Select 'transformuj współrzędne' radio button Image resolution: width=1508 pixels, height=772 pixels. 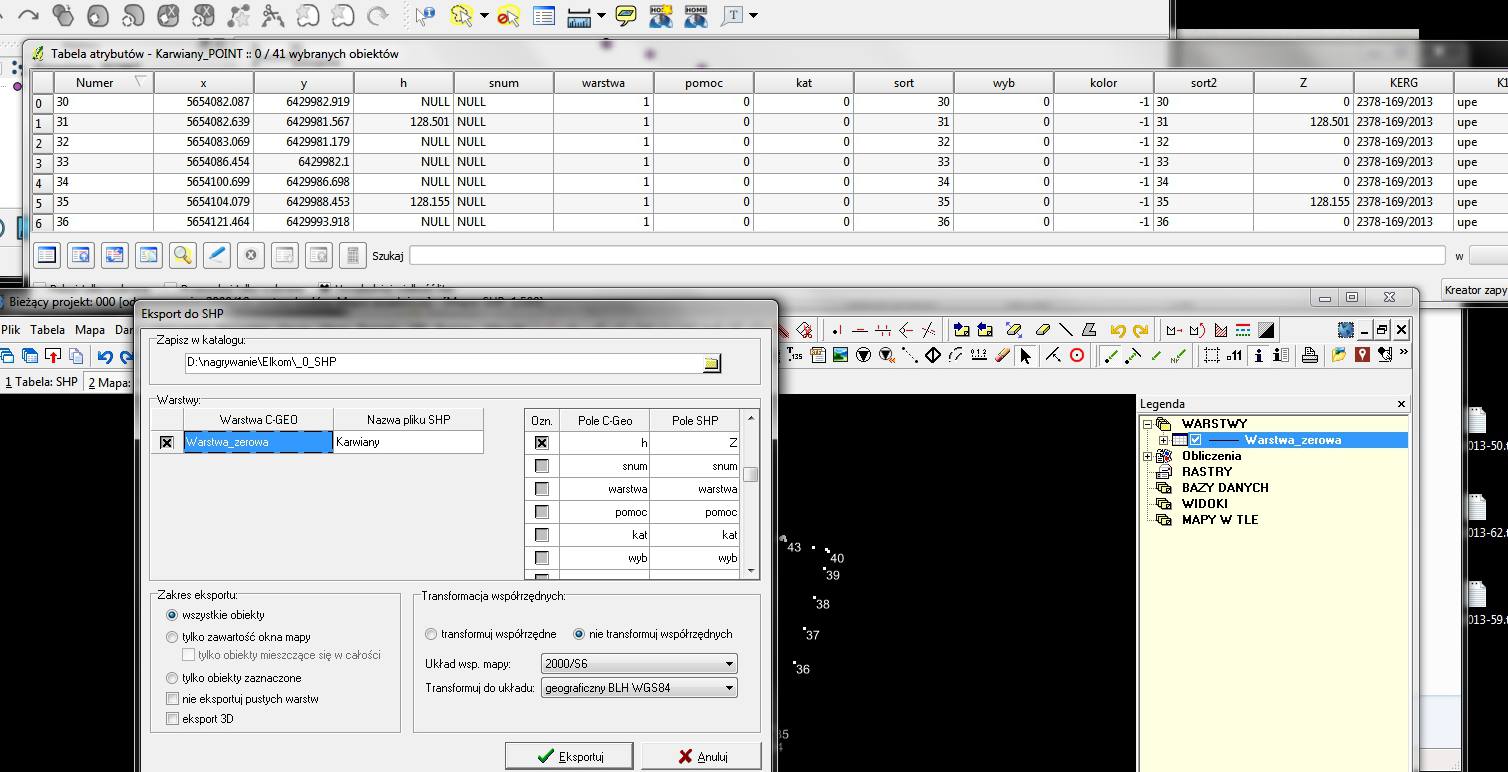point(431,634)
